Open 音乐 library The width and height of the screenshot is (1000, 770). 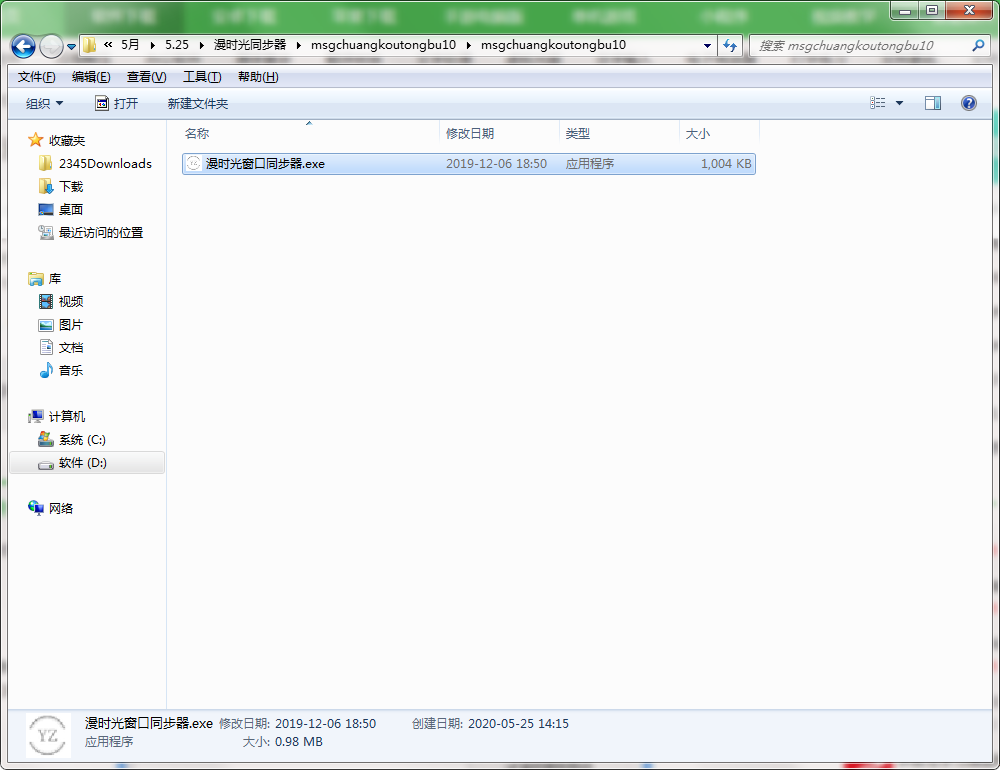71,371
